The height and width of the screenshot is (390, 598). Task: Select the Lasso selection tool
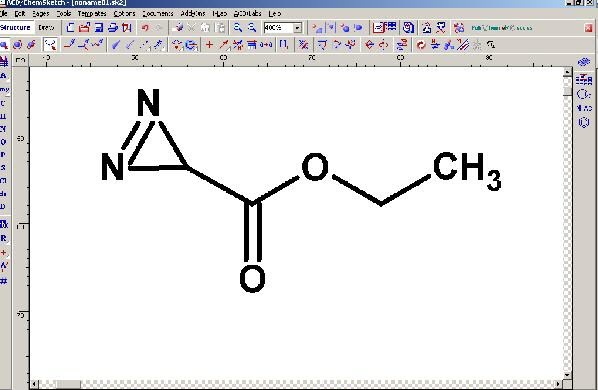(50, 45)
